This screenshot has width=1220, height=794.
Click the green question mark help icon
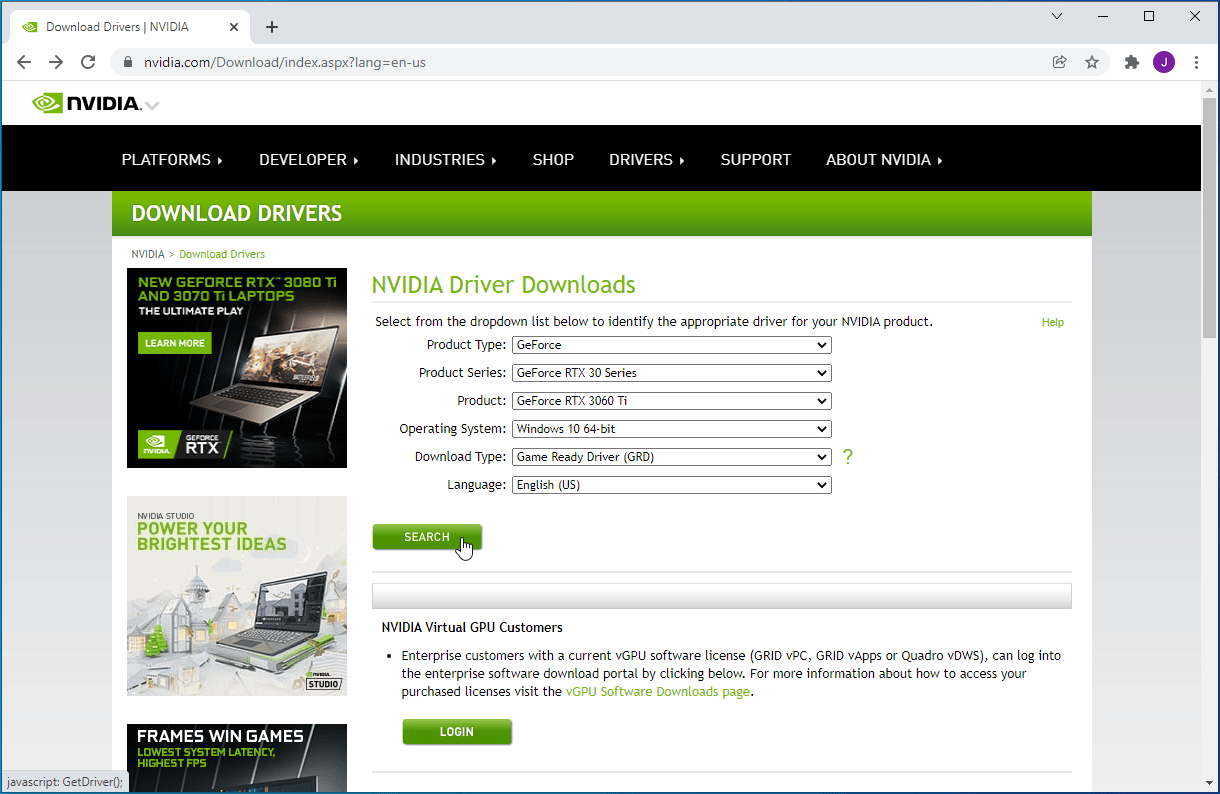[848, 457]
